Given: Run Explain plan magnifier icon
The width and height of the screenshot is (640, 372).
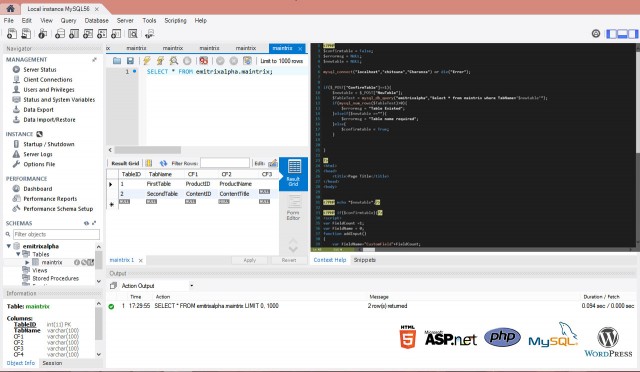Looking at the screenshot, I should [x=173, y=61].
